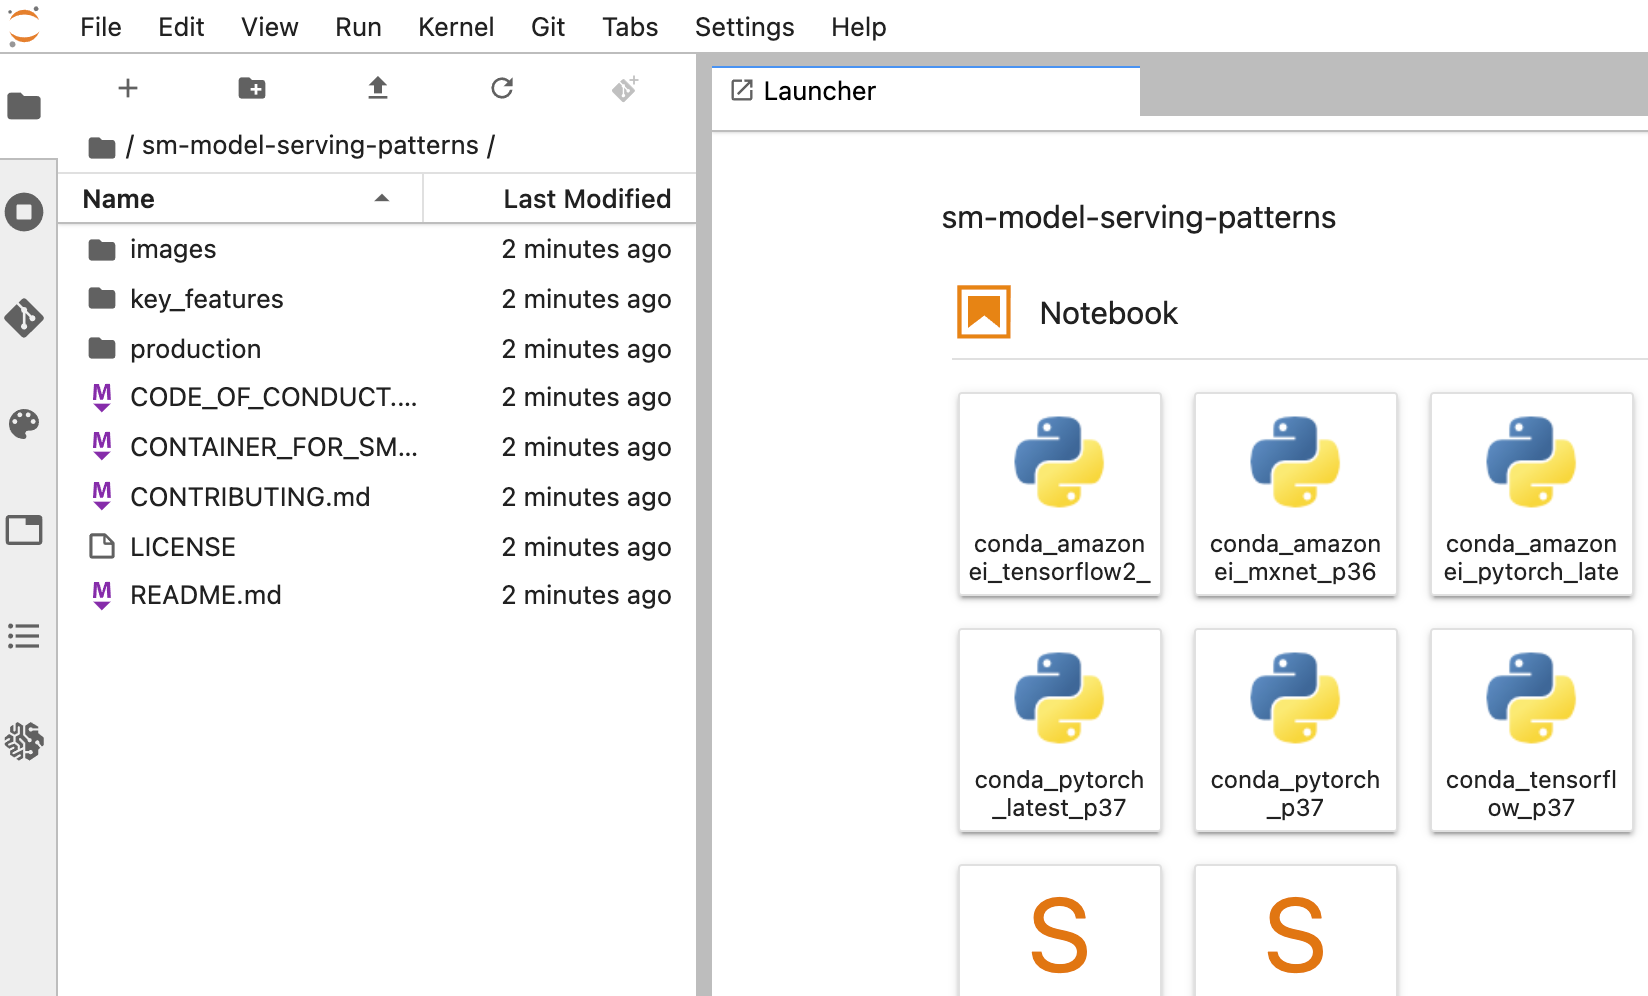Viewport: 1648px width, 996px height.
Task: Open the theme palette sidebar icon
Action: pyautogui.click(x=24, y=424)
